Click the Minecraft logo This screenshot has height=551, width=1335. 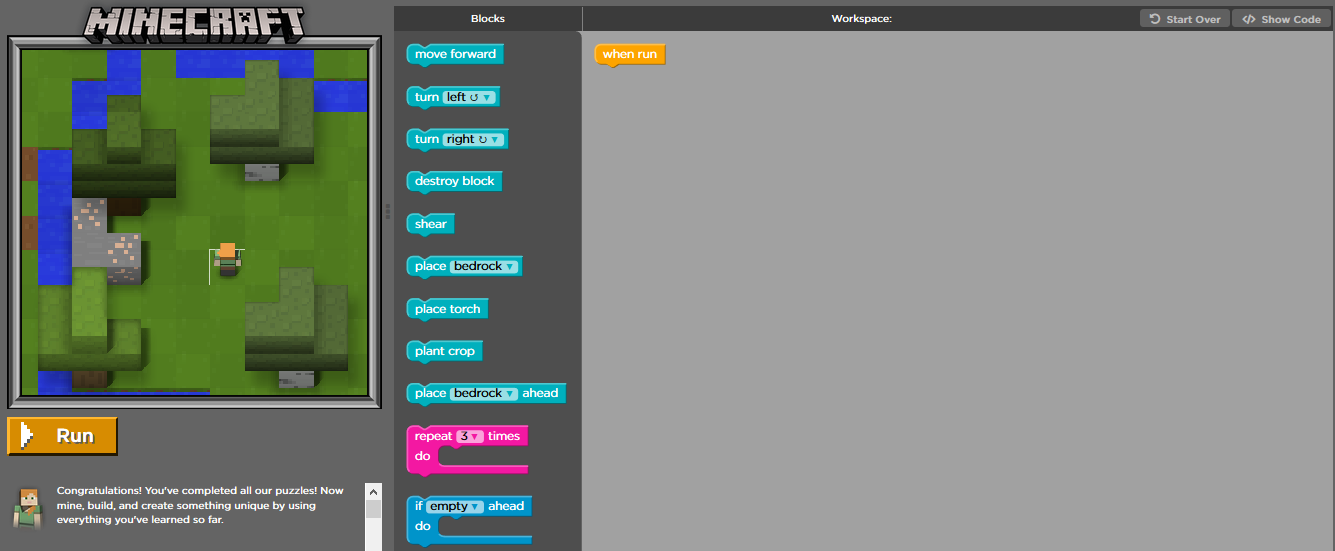[x=194, y=23]
